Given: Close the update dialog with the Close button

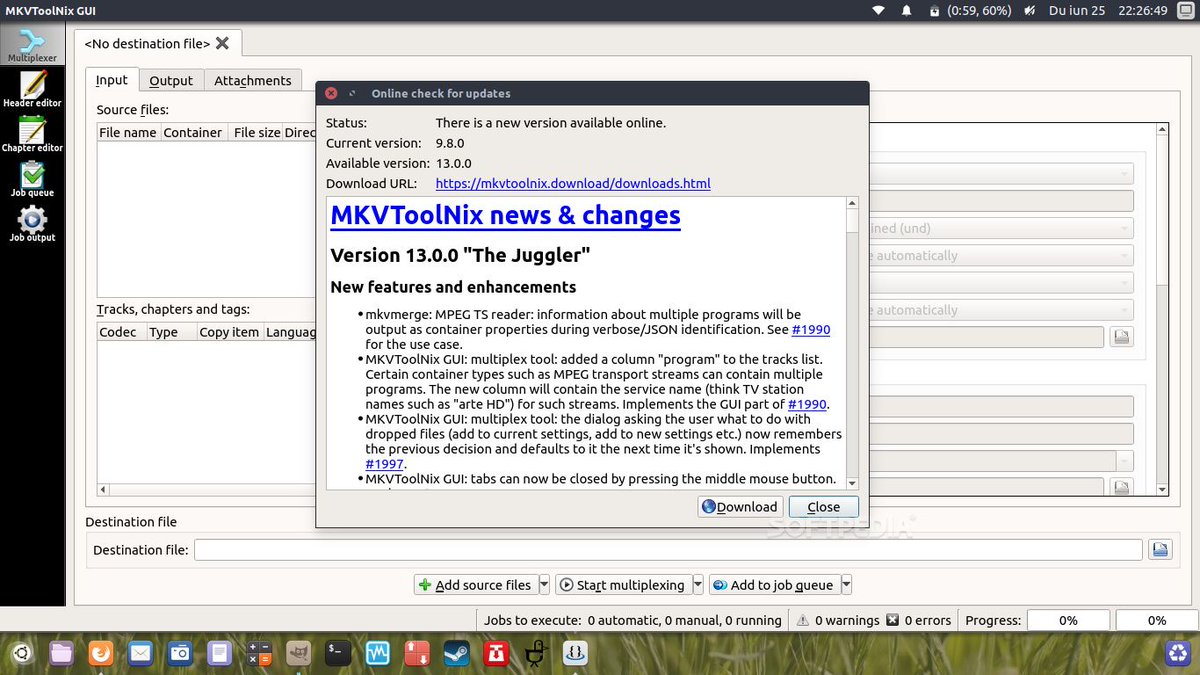Looking at the screenshot, I should 823,507.
